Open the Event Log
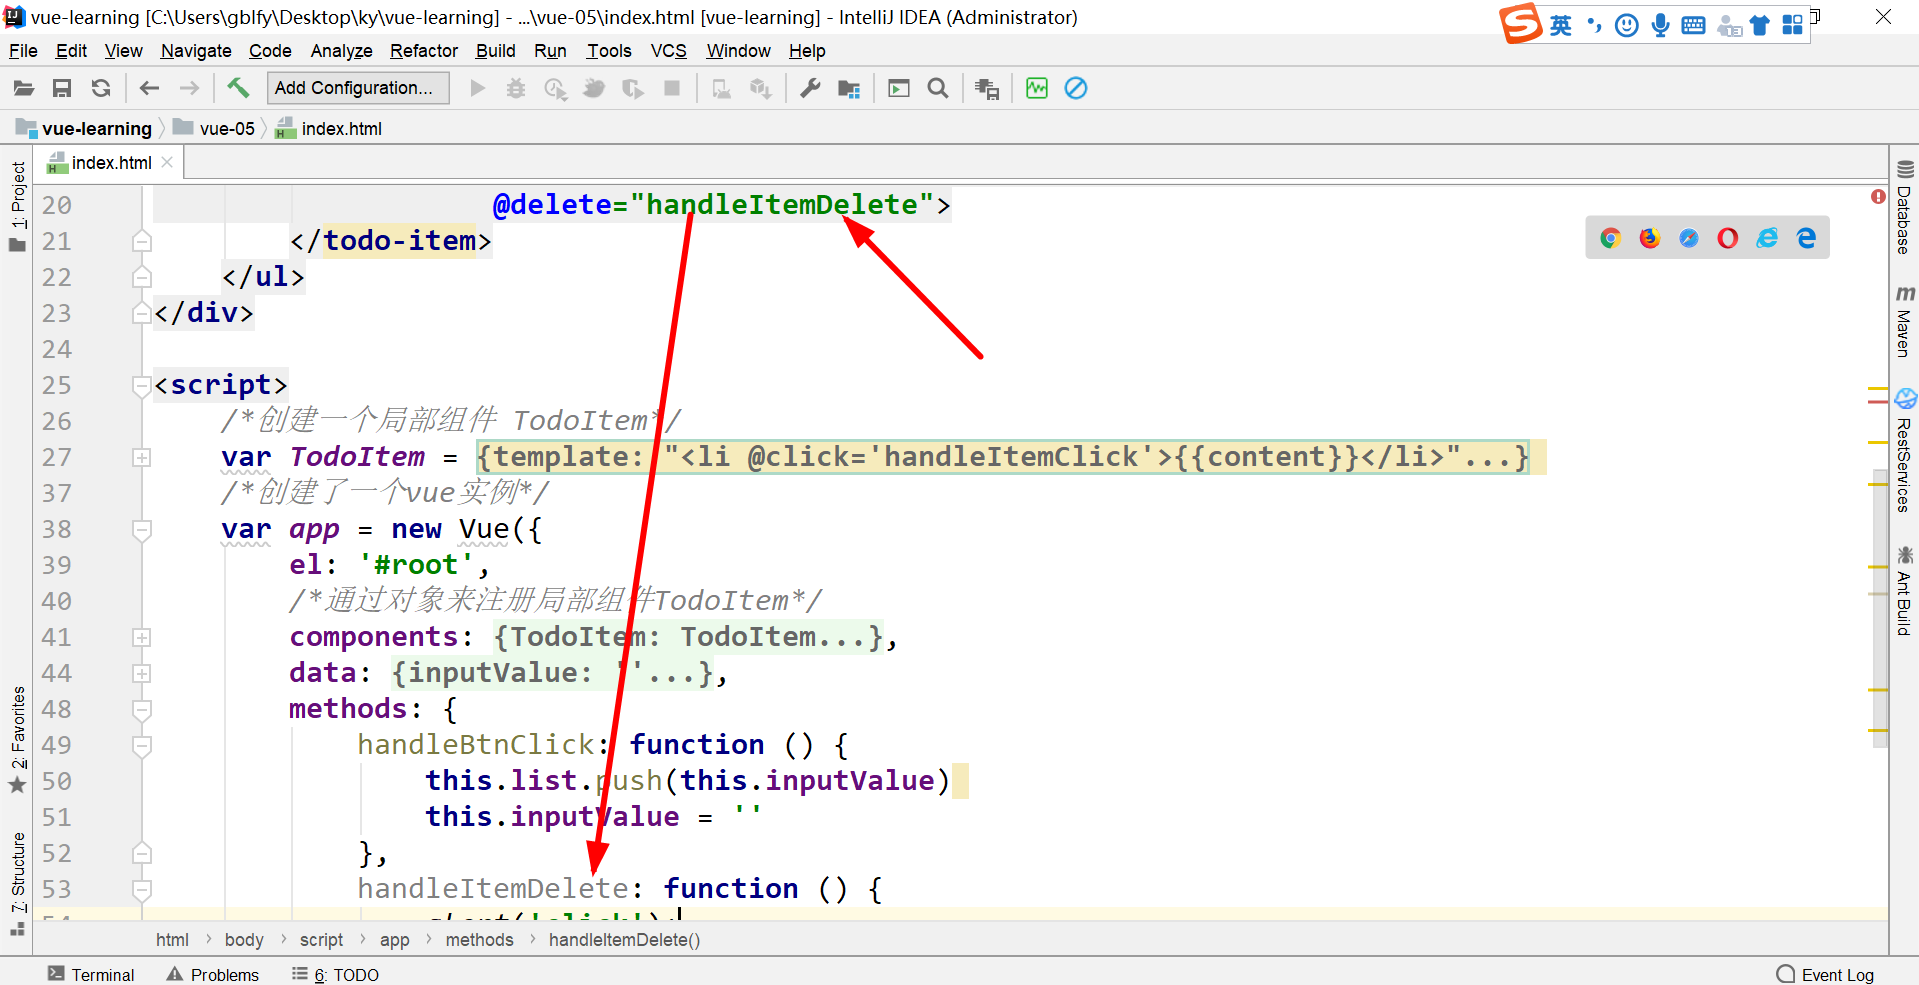Image resolution: width=1919 pixels, height=985 pixels. 1826,974
